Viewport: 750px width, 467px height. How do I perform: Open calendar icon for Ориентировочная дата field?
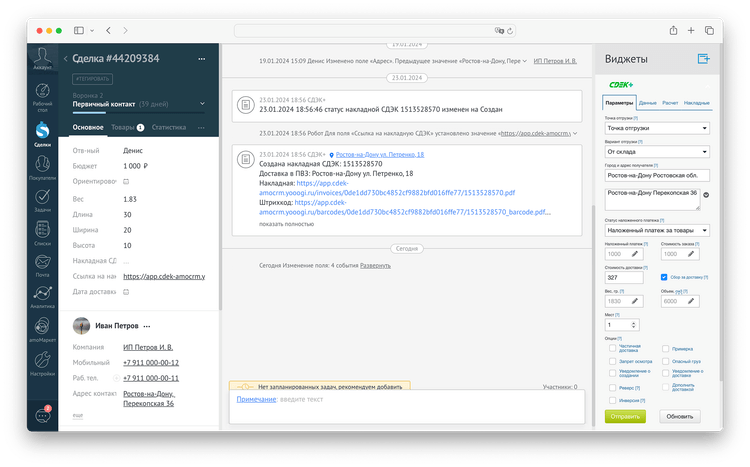click(126, 181)
